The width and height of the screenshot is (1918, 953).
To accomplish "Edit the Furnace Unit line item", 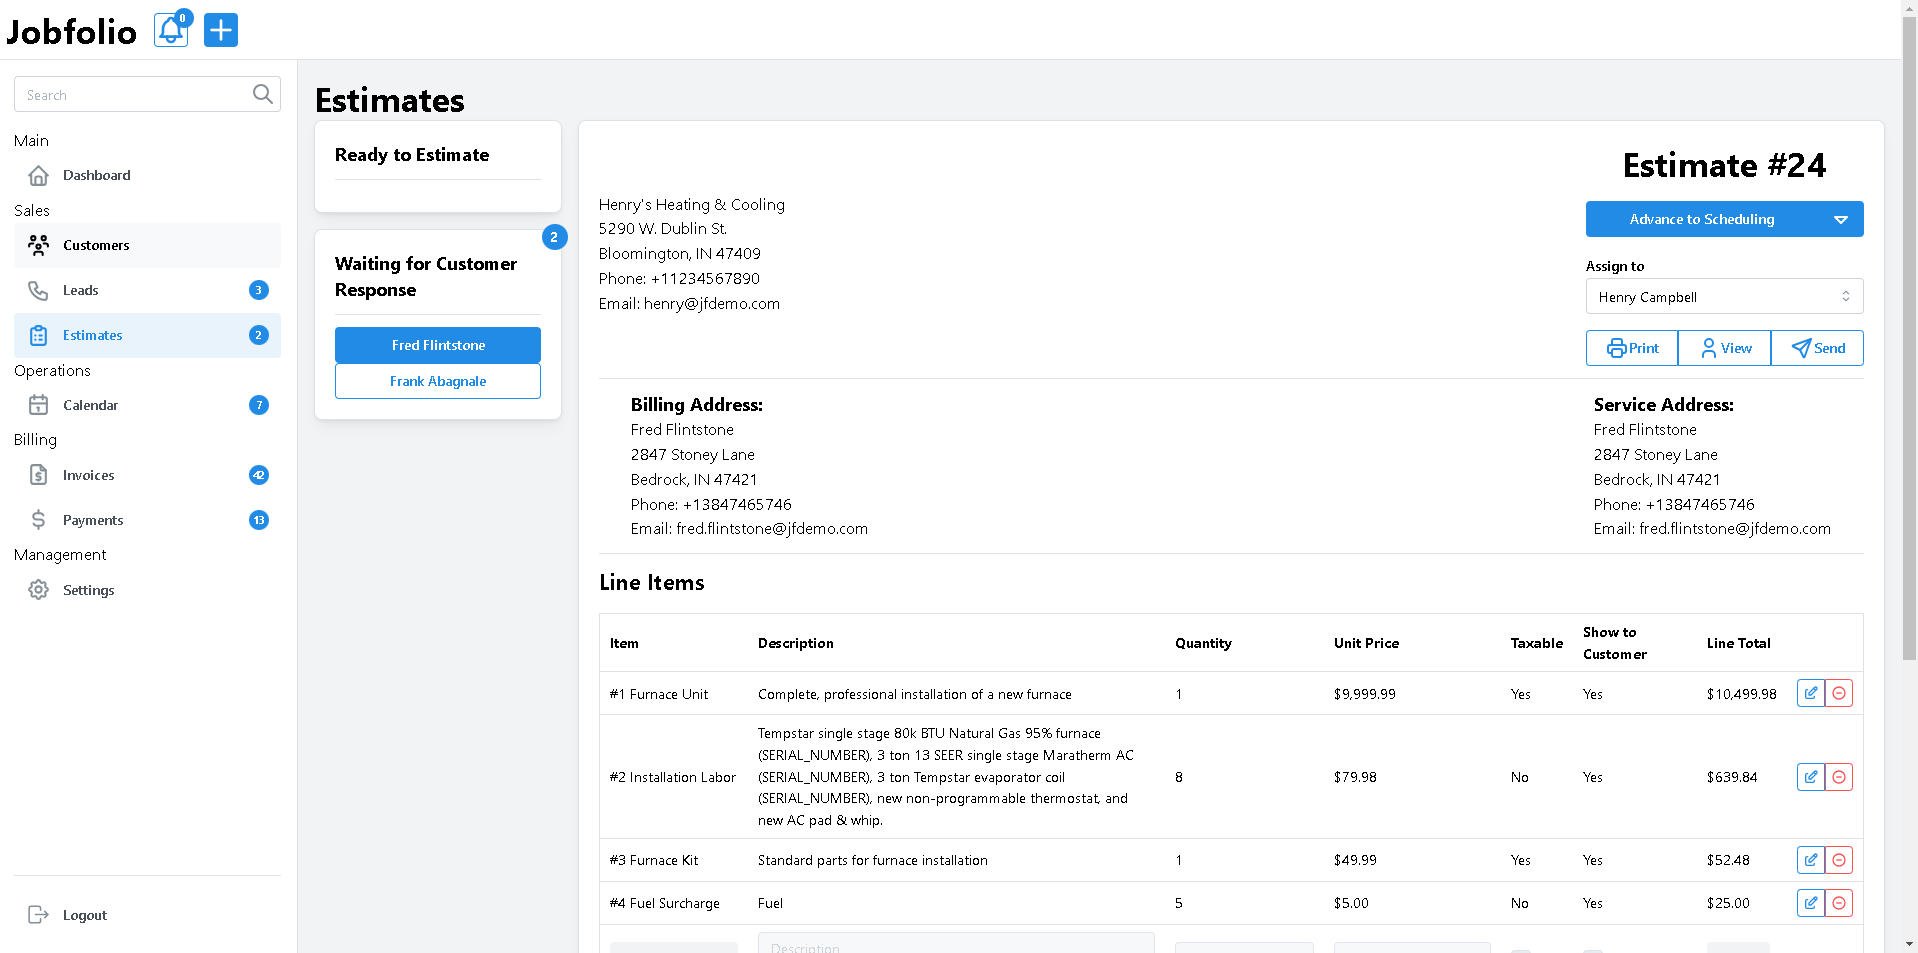I will [x=1810, y=693].
